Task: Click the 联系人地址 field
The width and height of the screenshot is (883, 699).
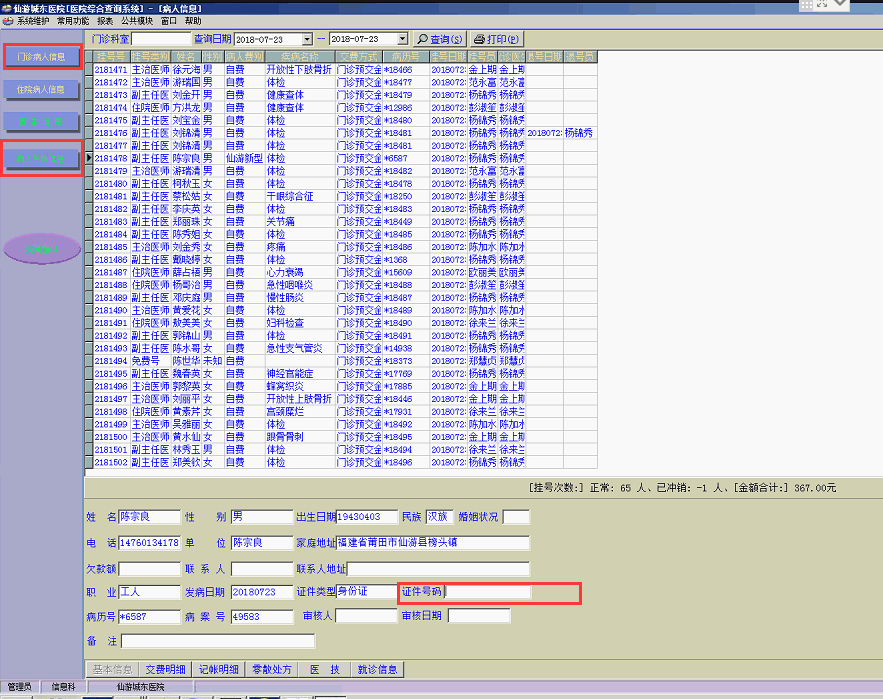Action: [438, 569]
